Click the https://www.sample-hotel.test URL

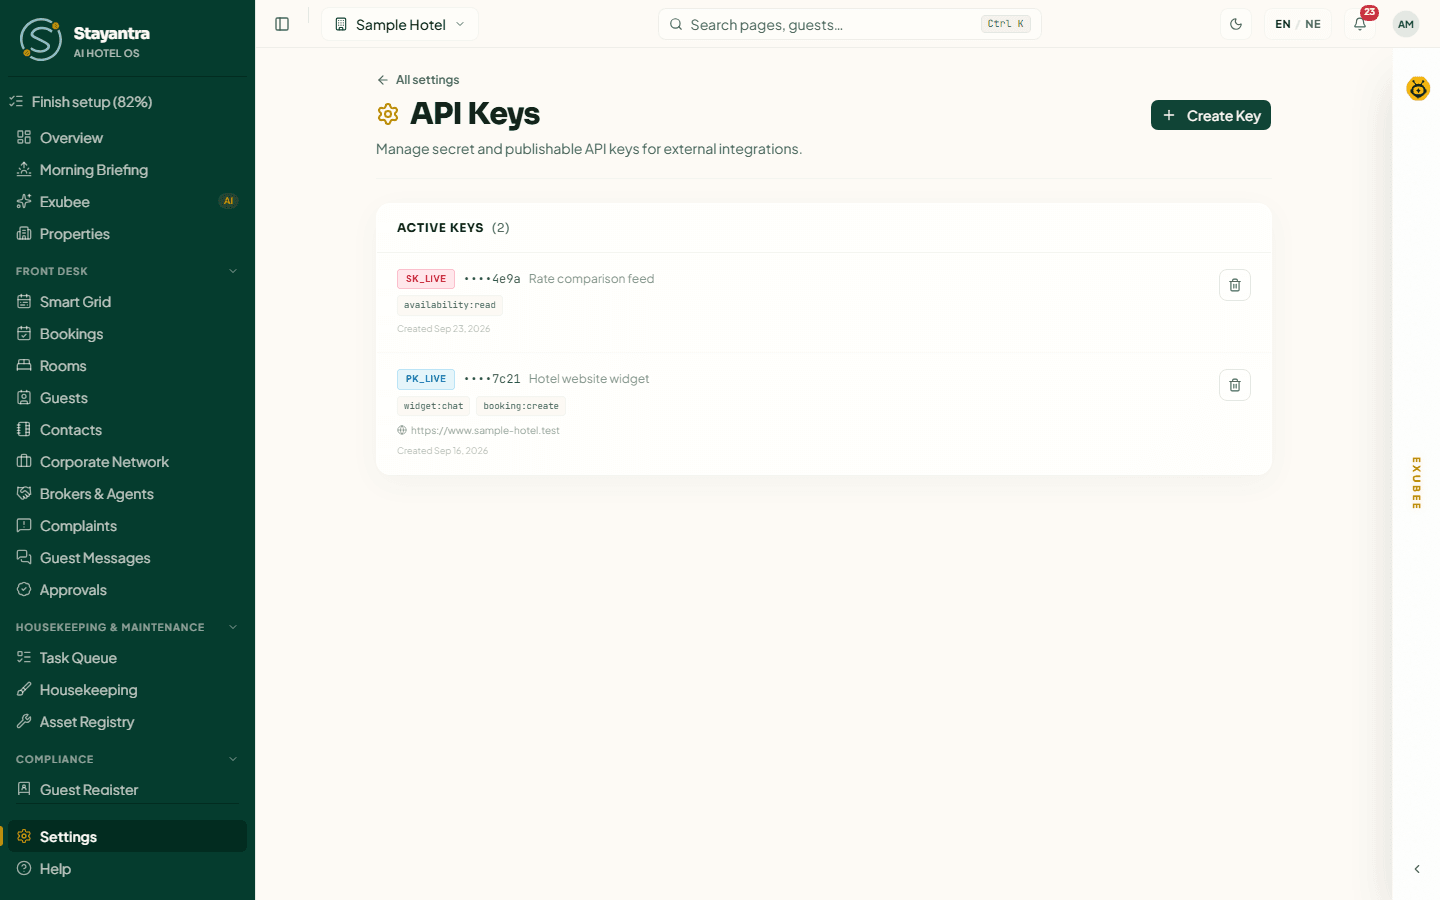[485, 431]
